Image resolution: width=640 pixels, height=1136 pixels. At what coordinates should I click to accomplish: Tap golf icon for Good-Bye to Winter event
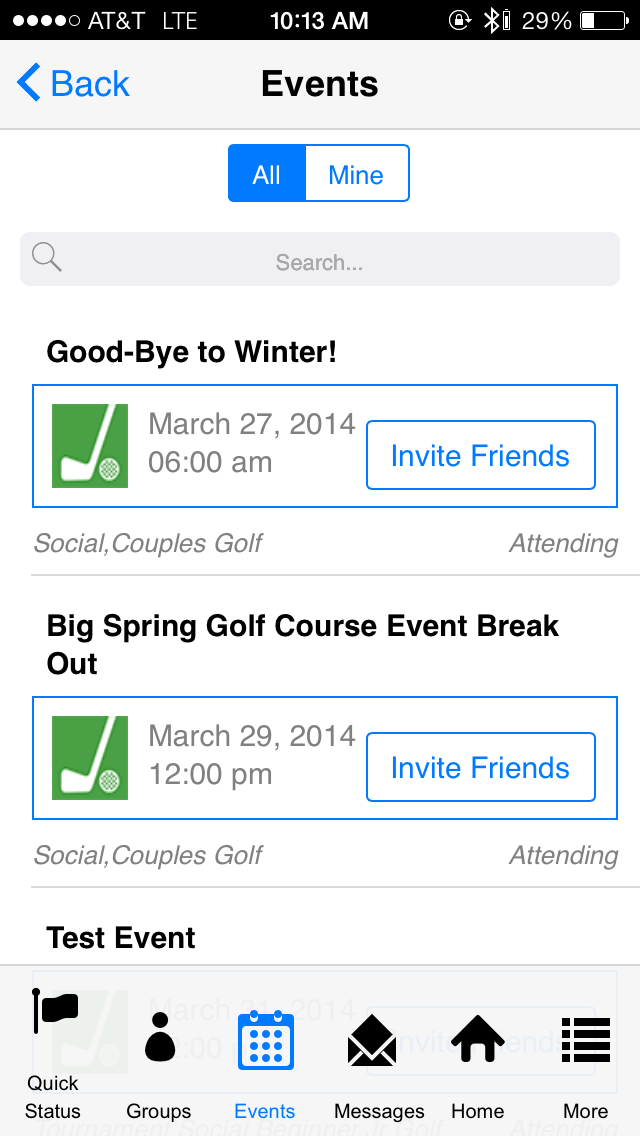(90, 446)
